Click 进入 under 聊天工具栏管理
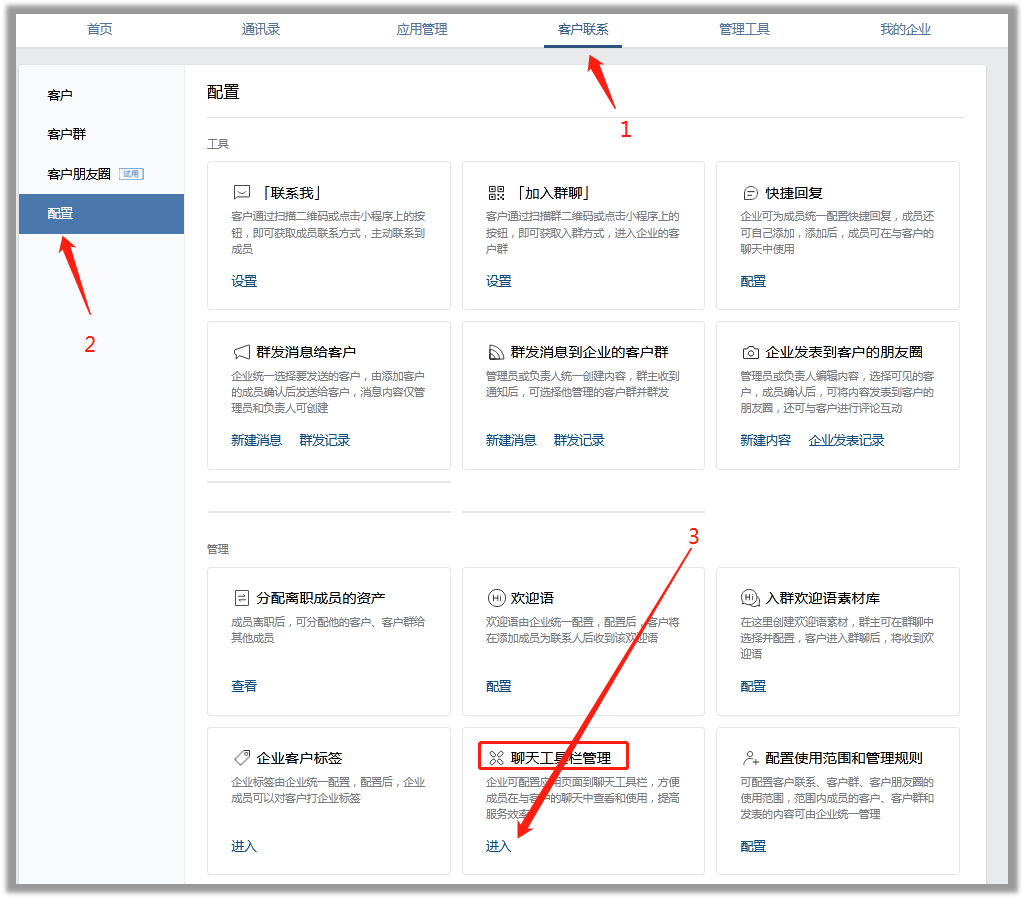The height and width of the screenshot is (899, 1024). (x=499, y=846)
